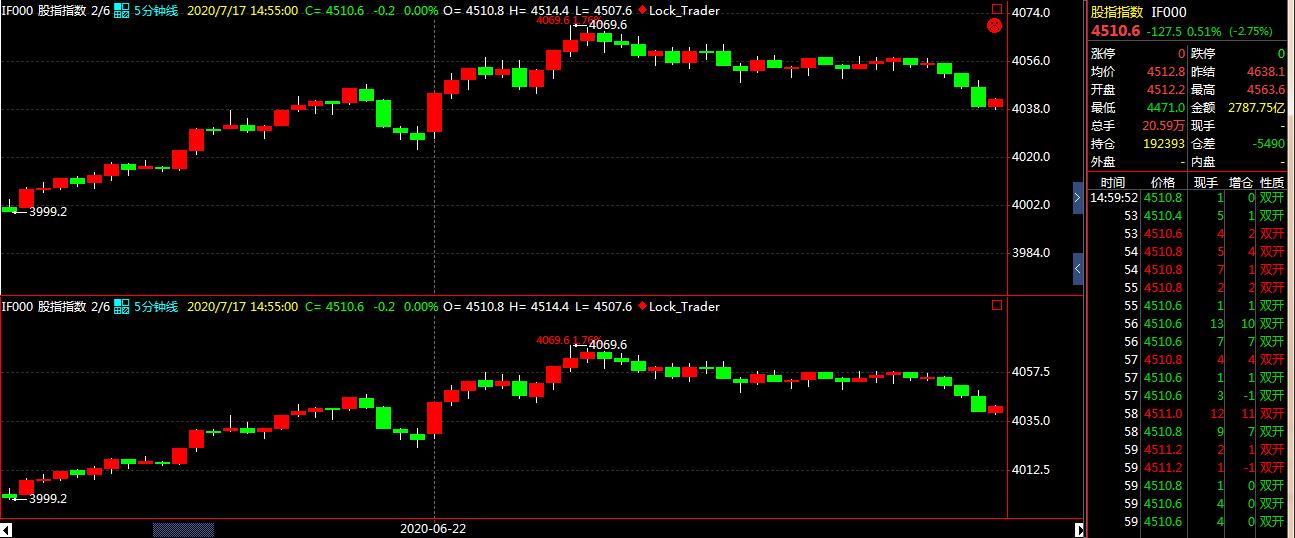Click the 现手 column header
Screen dimensions: 1295x538
pos(1205,182)
